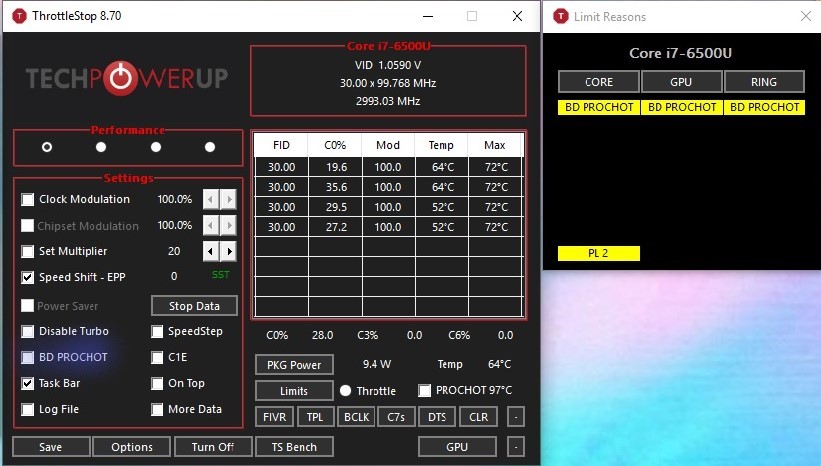Check the SpeedStep option
This screenshot has width=821, height=466.
point(157,331)
